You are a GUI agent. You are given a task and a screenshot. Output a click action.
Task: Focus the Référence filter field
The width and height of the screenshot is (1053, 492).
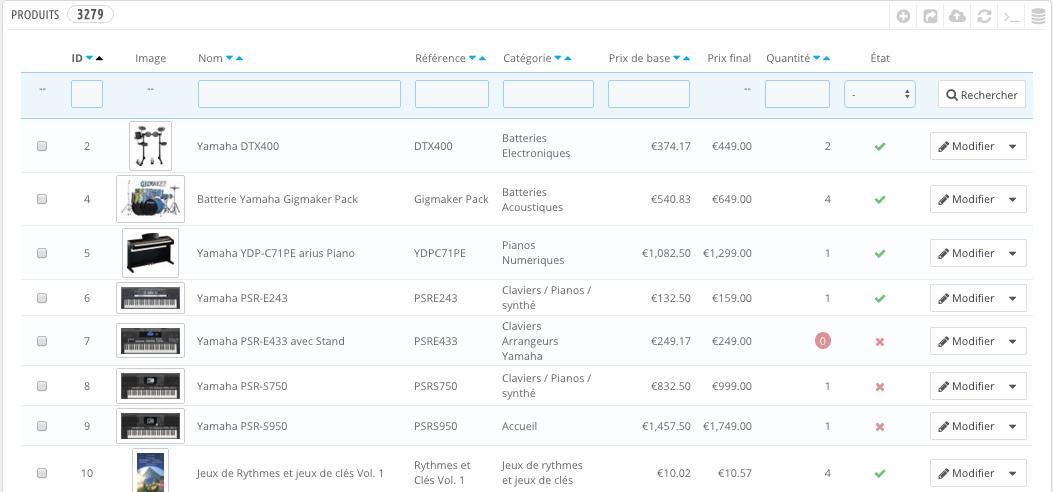pos(452,94)
